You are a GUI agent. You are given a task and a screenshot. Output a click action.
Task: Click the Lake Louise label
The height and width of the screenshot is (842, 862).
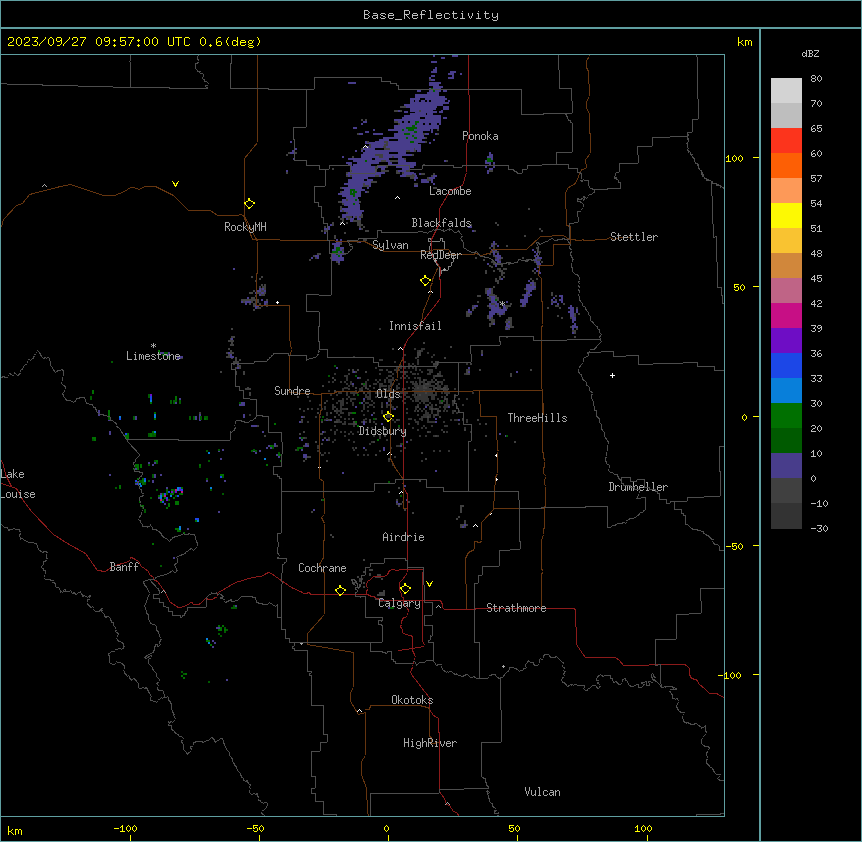[x=18, y=484]
